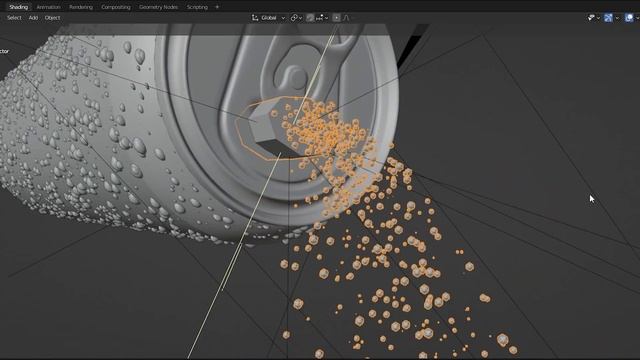Switch to the Animation workspace tab

49,7
